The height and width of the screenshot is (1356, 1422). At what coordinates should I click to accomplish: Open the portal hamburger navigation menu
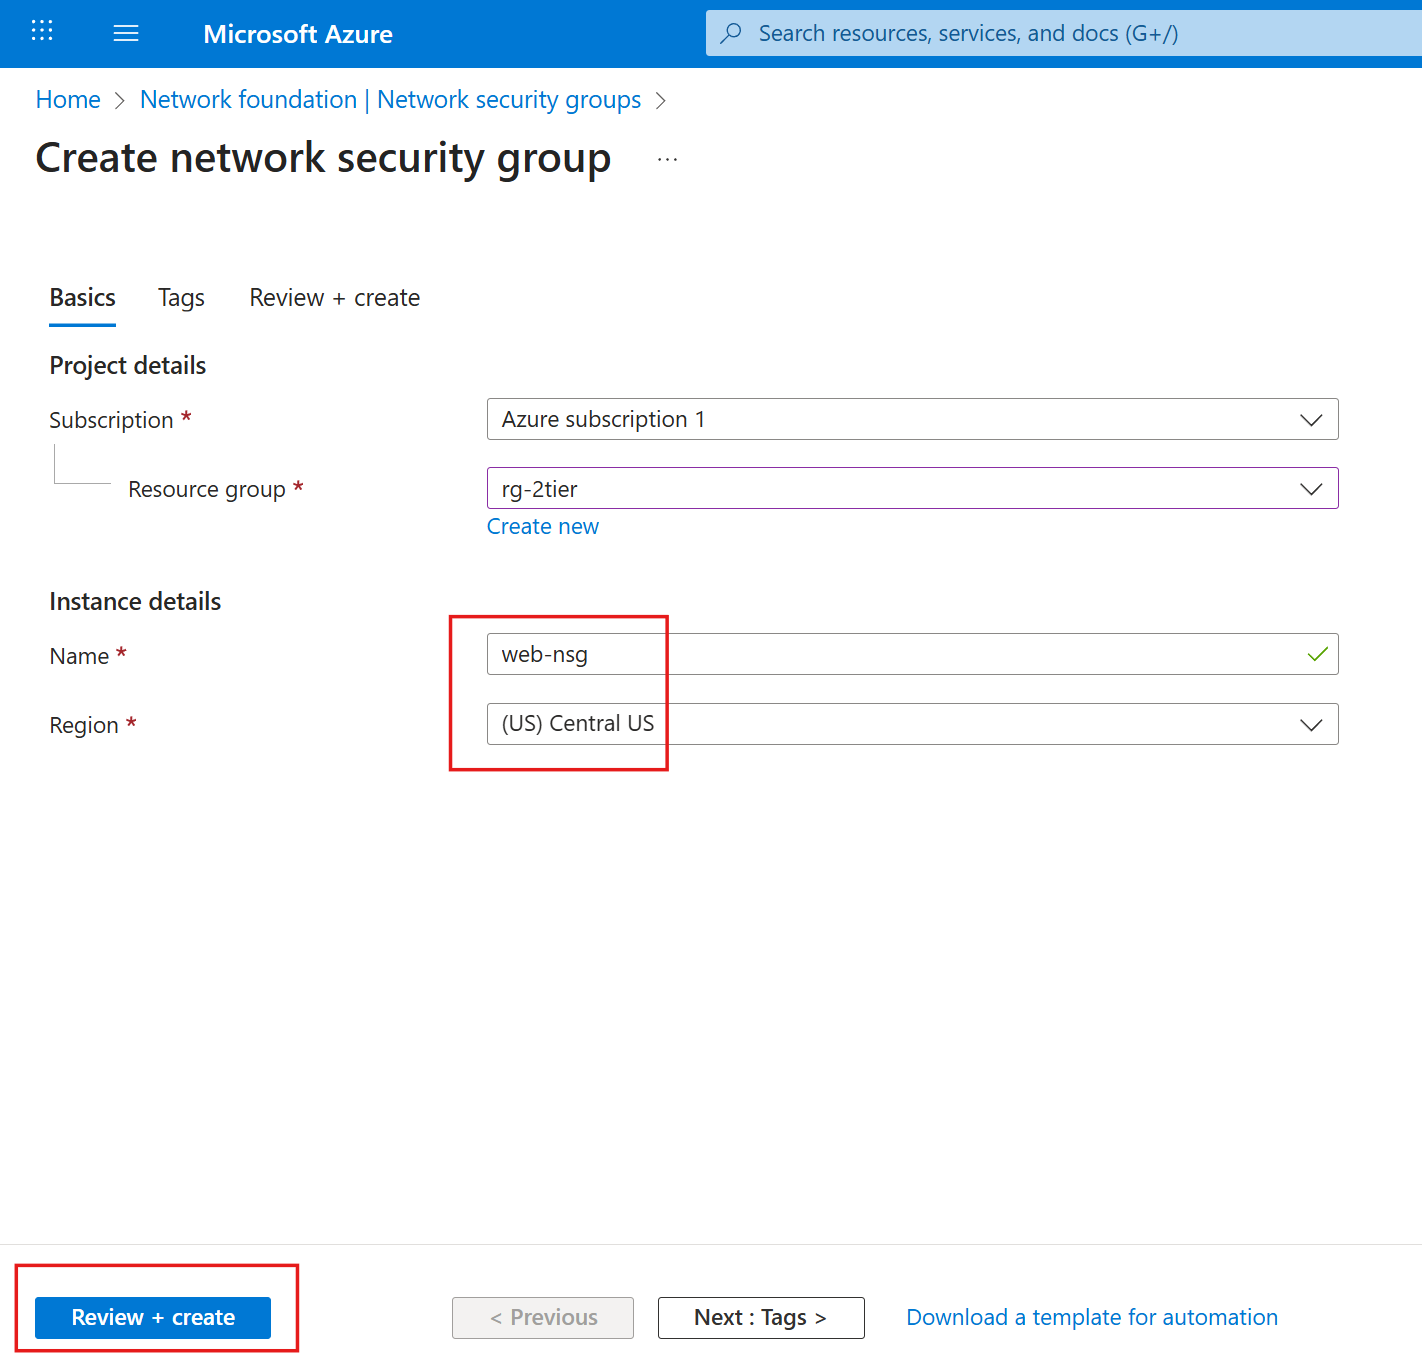pyautogui.click(x=126, y=32)
